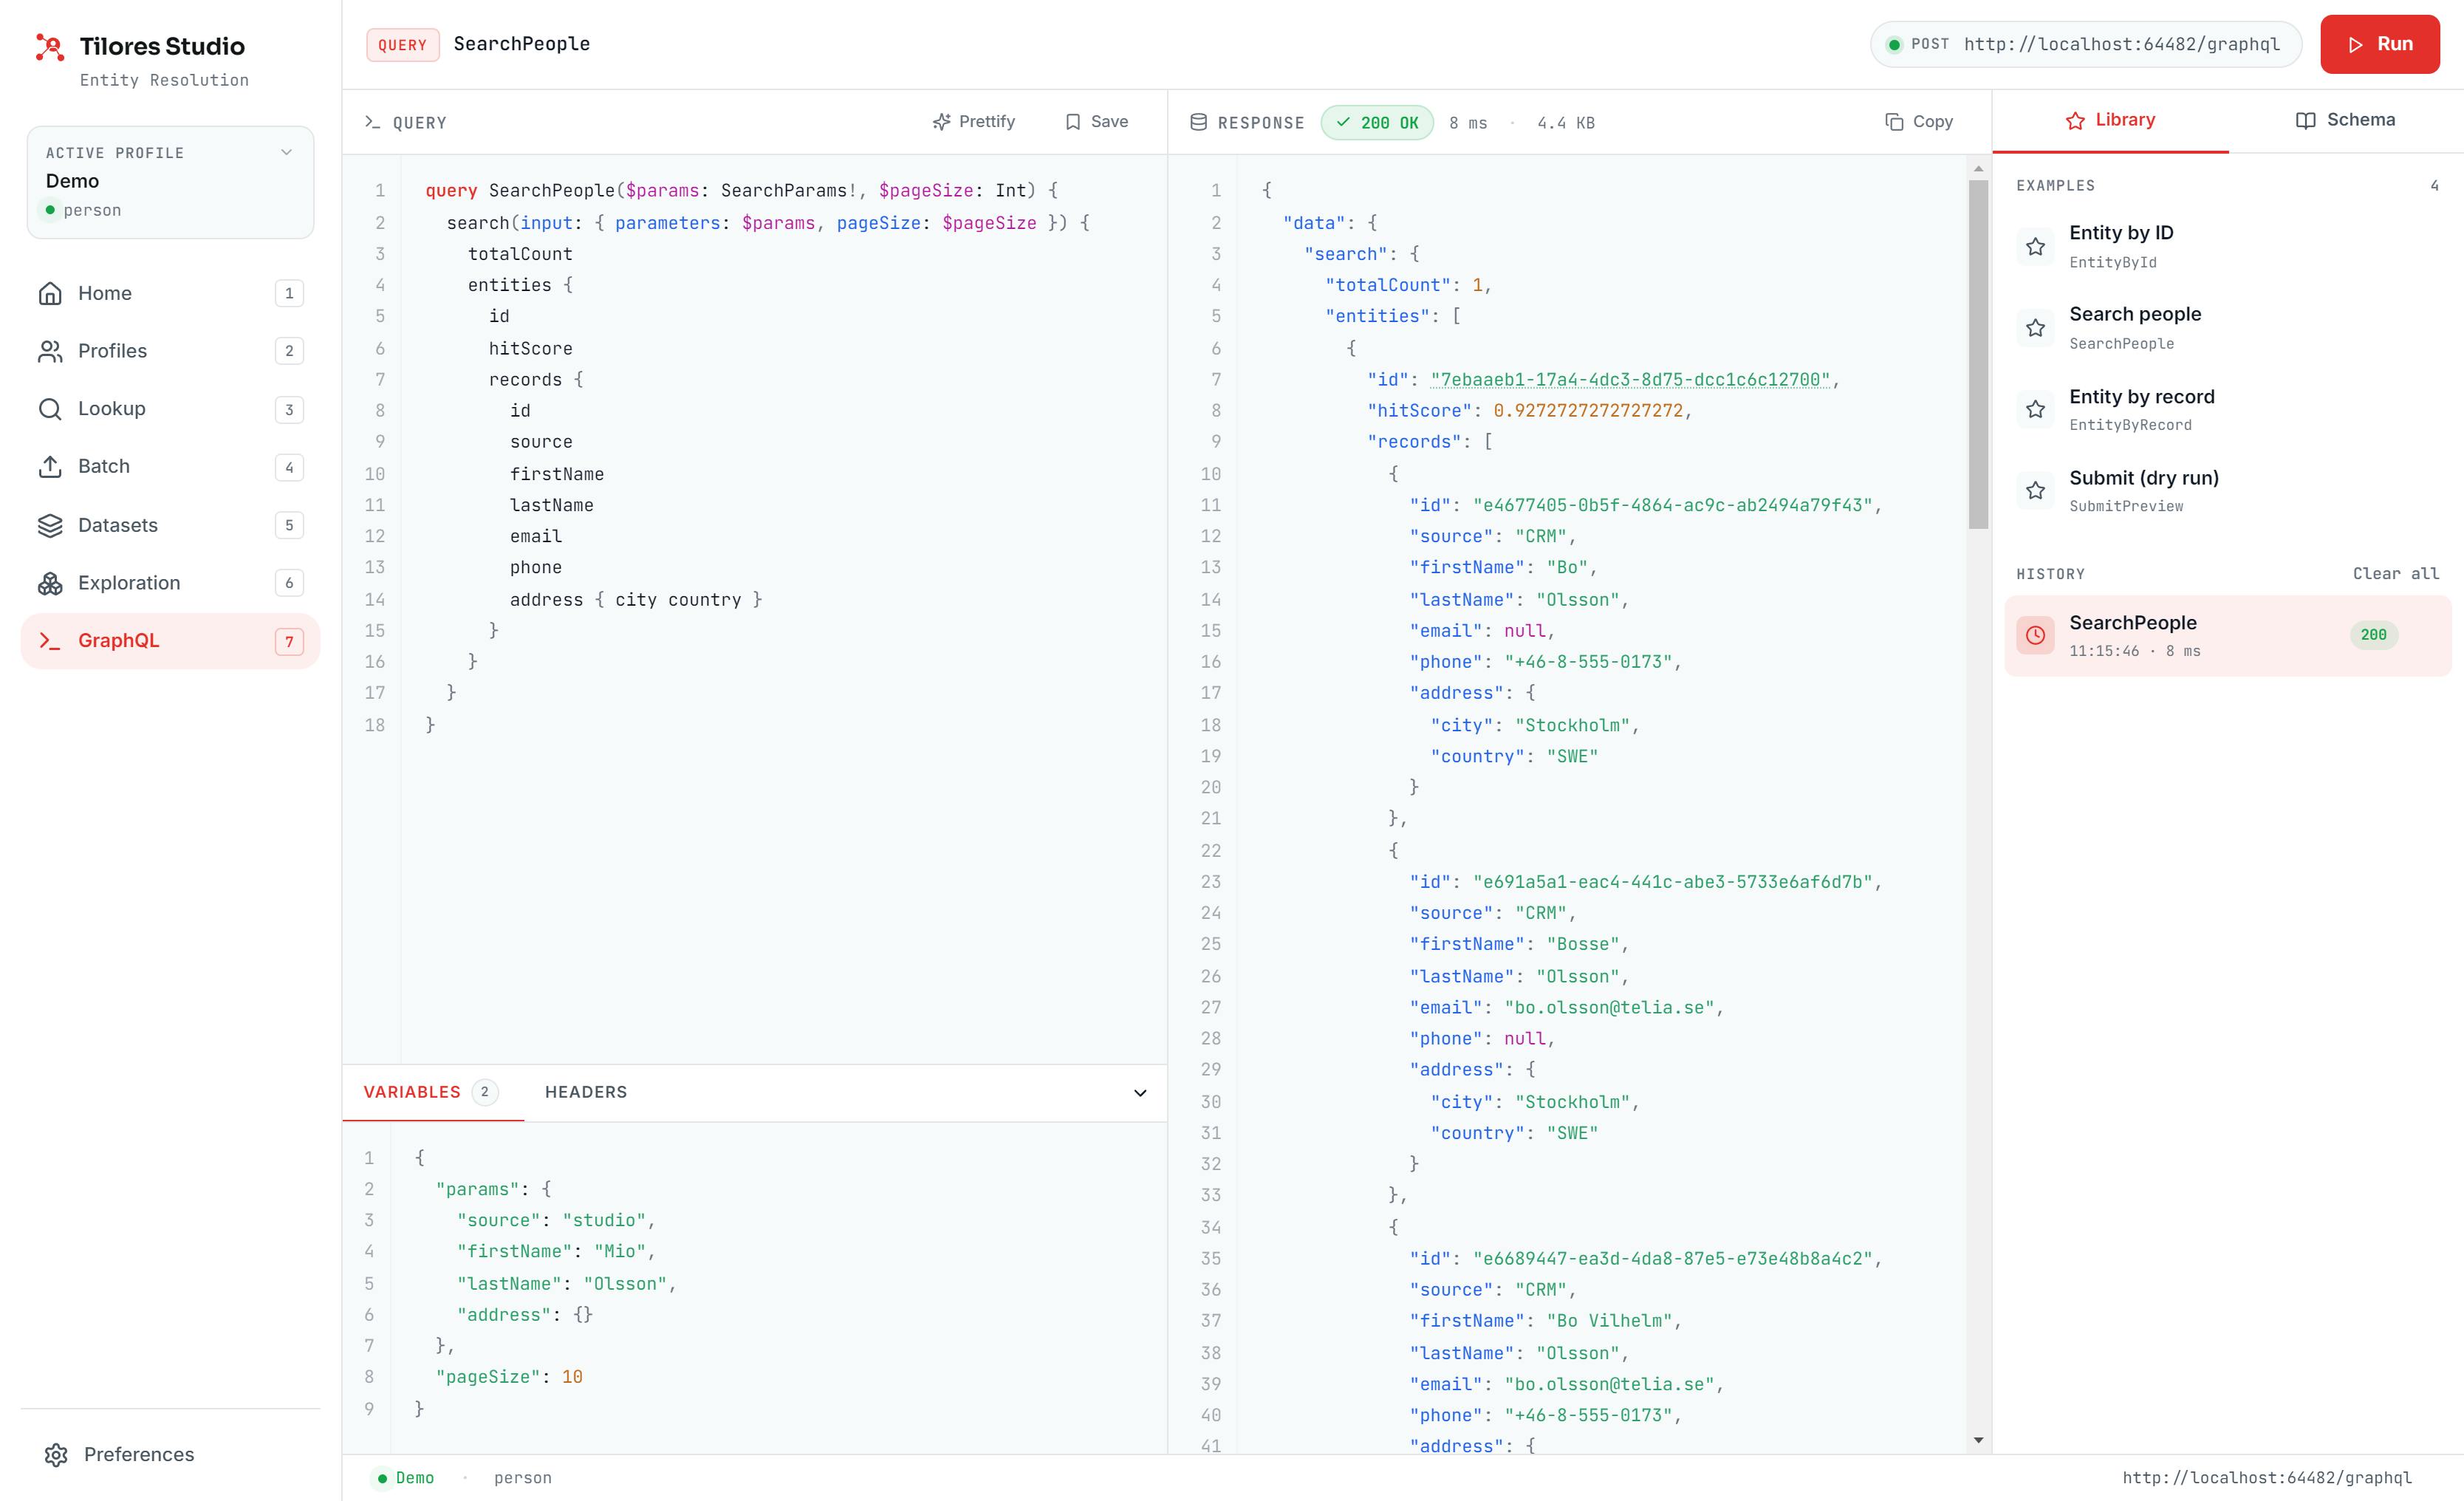Click the Batch upload arrow icon
This screenshot has width=2464, height=1501.
coord(50,467)
